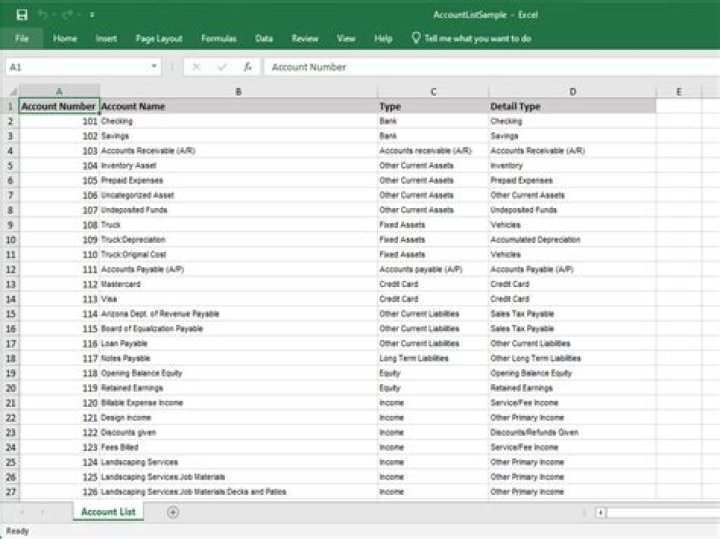Click the Insert Function fx icon
The image size is (720, 539).
(x=247, y=67)
